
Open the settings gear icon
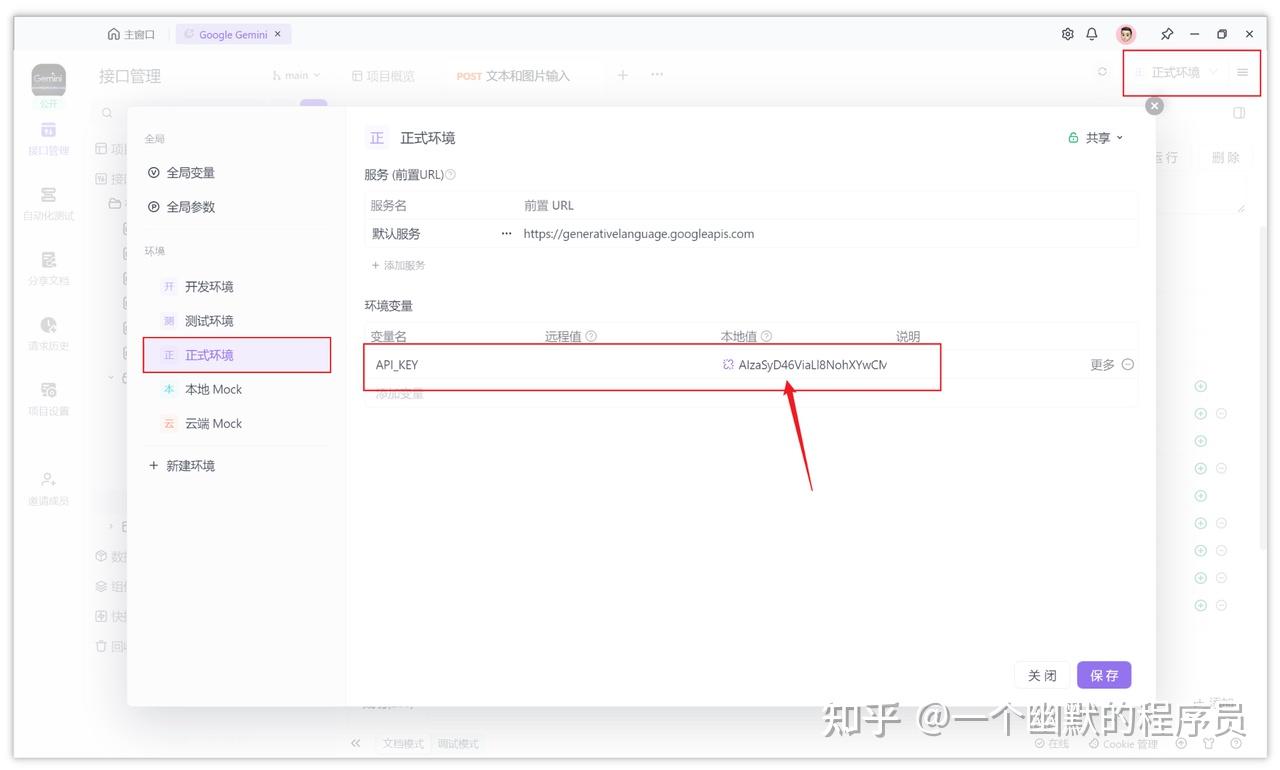click(1067, 33)
